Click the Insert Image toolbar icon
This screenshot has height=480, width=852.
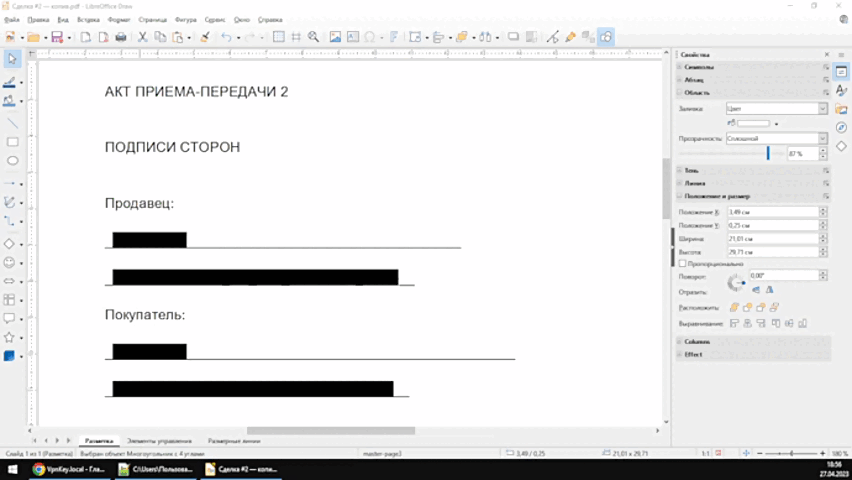tap(335, 37)
